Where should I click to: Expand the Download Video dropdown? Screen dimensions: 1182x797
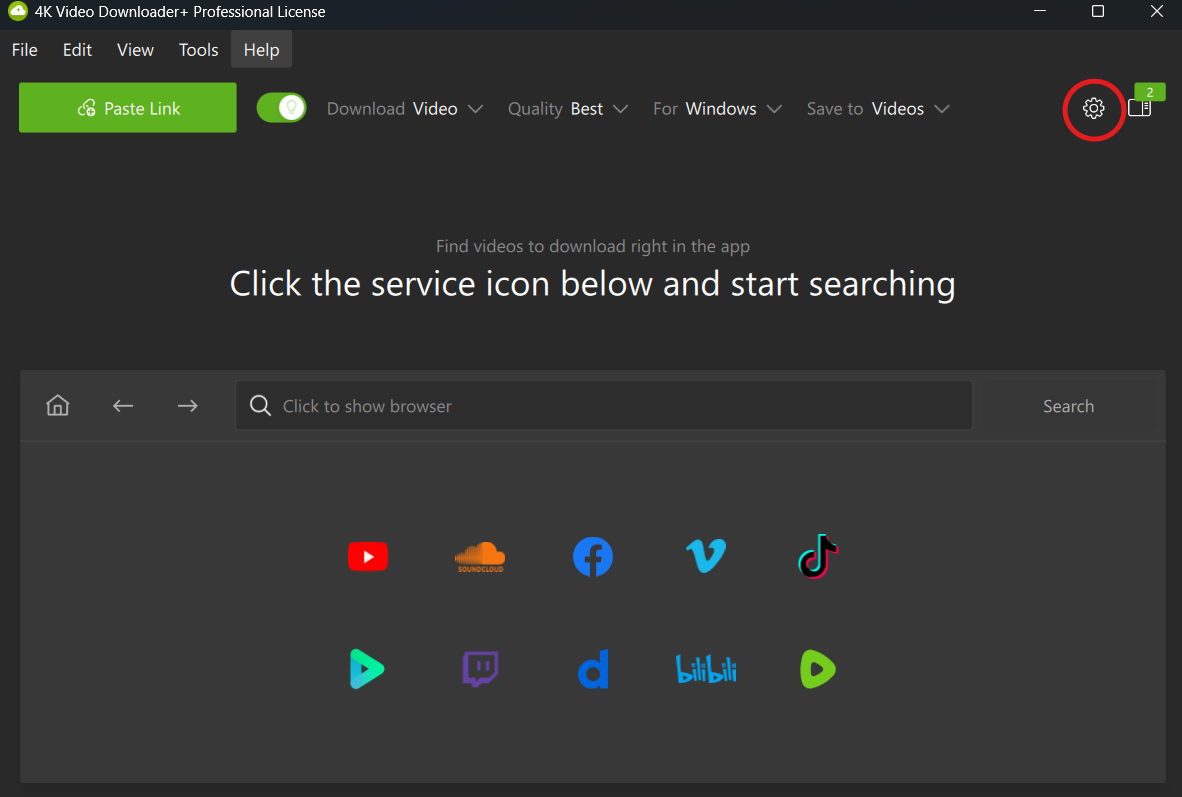point(405,109)
